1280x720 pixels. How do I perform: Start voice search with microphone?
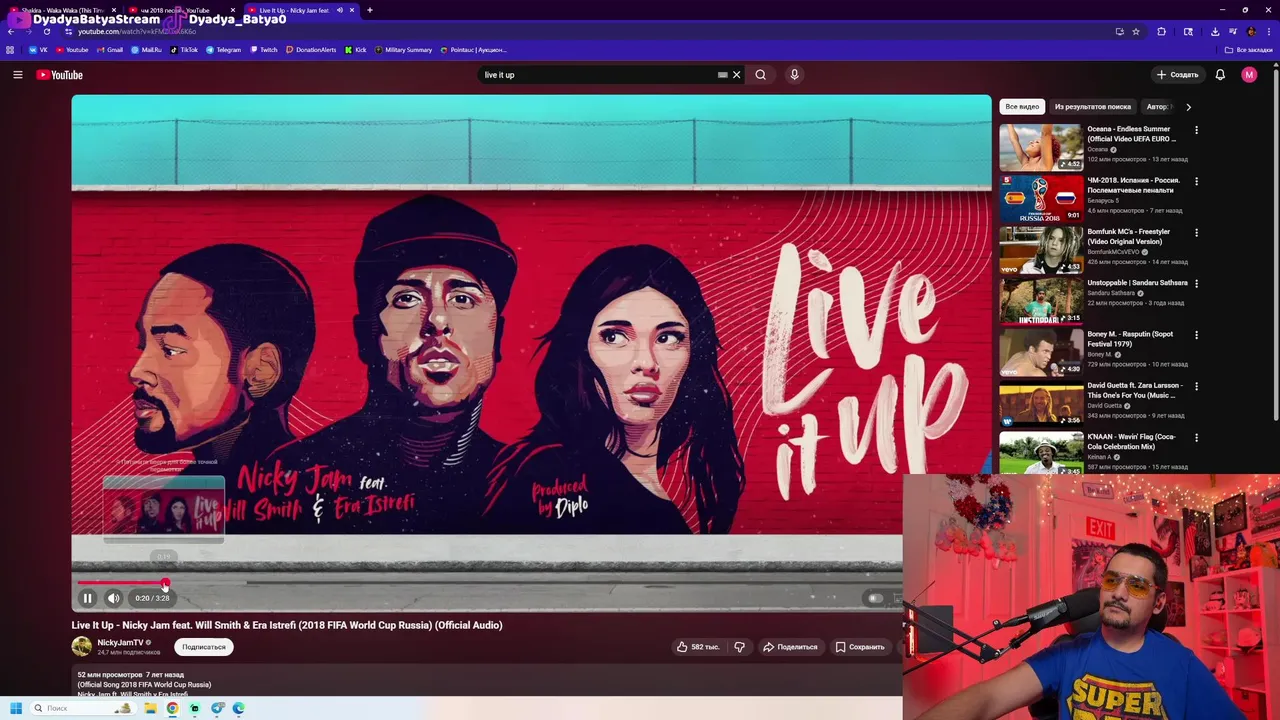tap(794, 75)
